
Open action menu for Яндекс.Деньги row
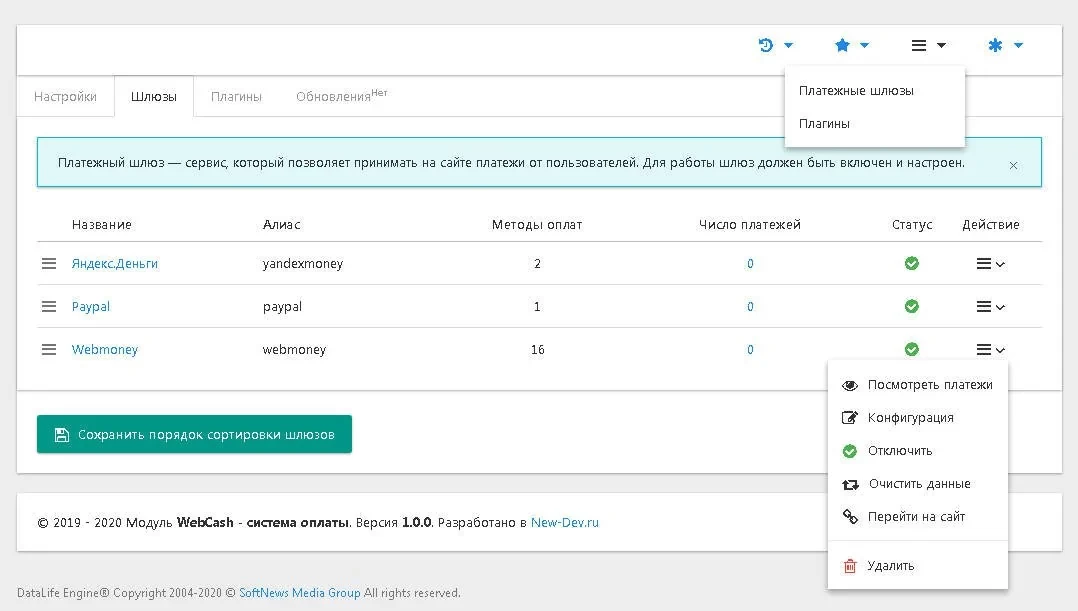[x=991, y=264]
